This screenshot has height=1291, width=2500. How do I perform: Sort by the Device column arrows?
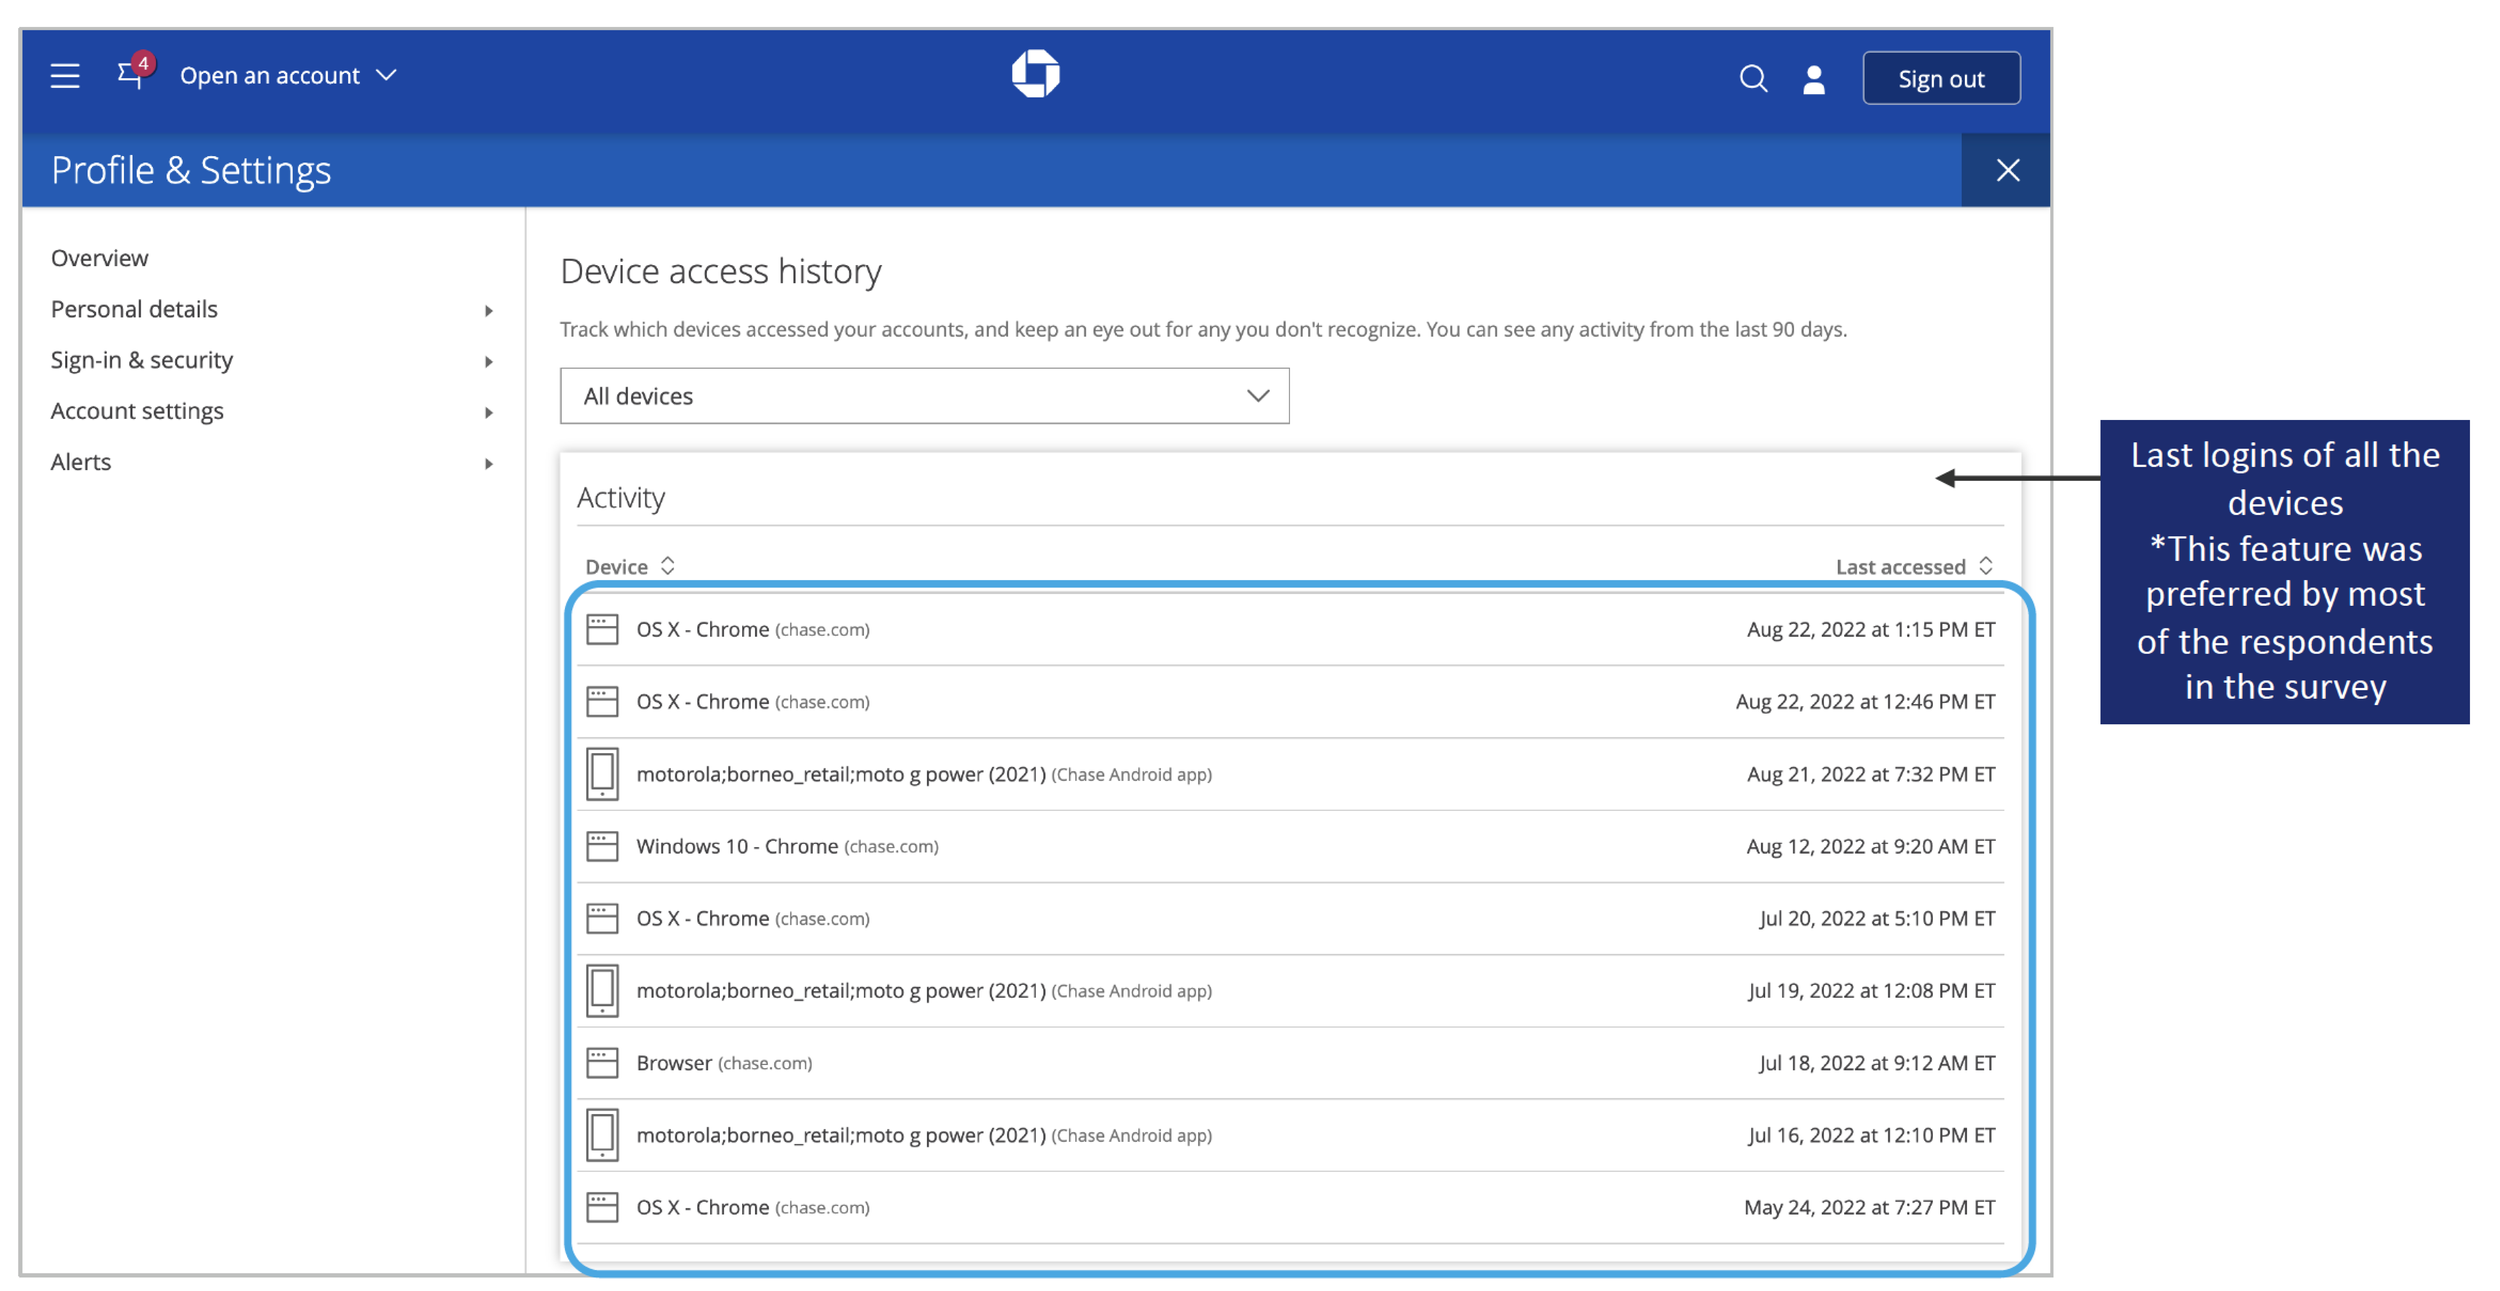[667, 566]
